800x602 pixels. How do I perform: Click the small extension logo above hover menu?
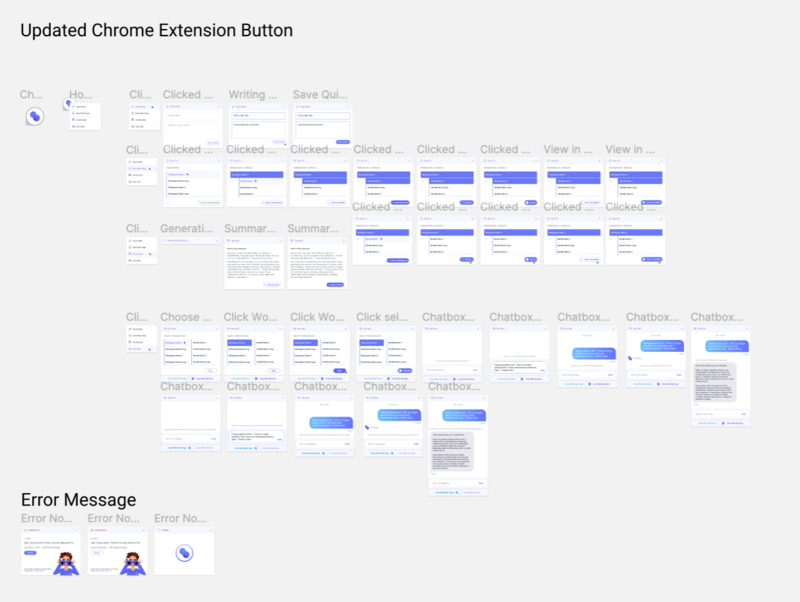pyautogui.click(x=68, y=102)
